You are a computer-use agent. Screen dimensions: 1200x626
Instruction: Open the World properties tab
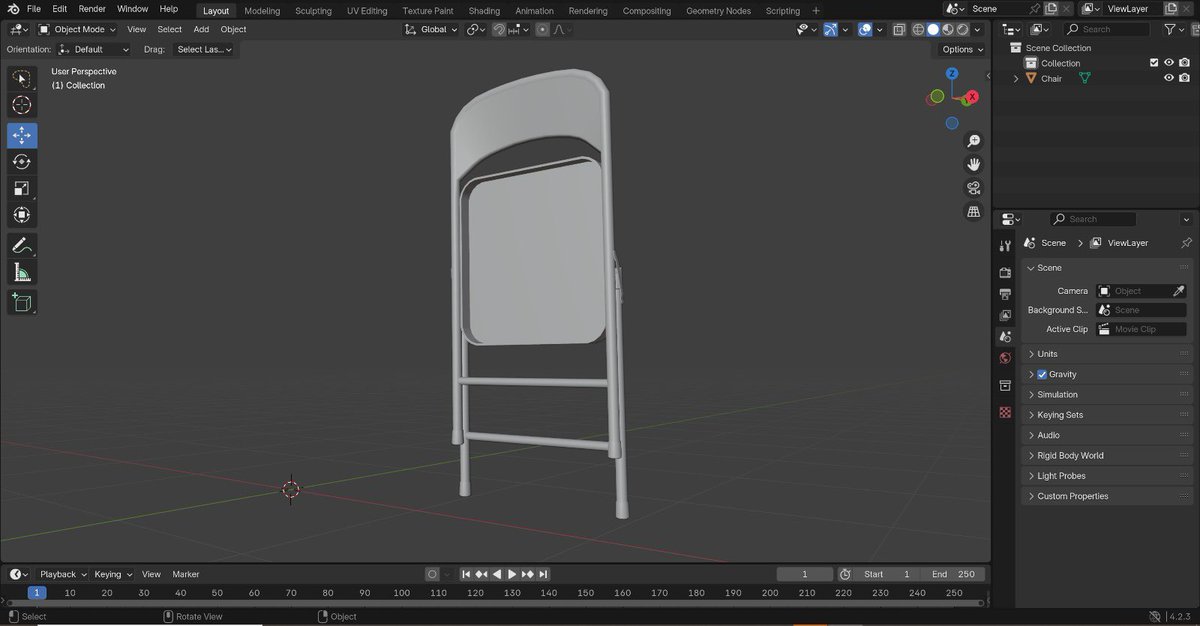click(x=1005, y=358)
